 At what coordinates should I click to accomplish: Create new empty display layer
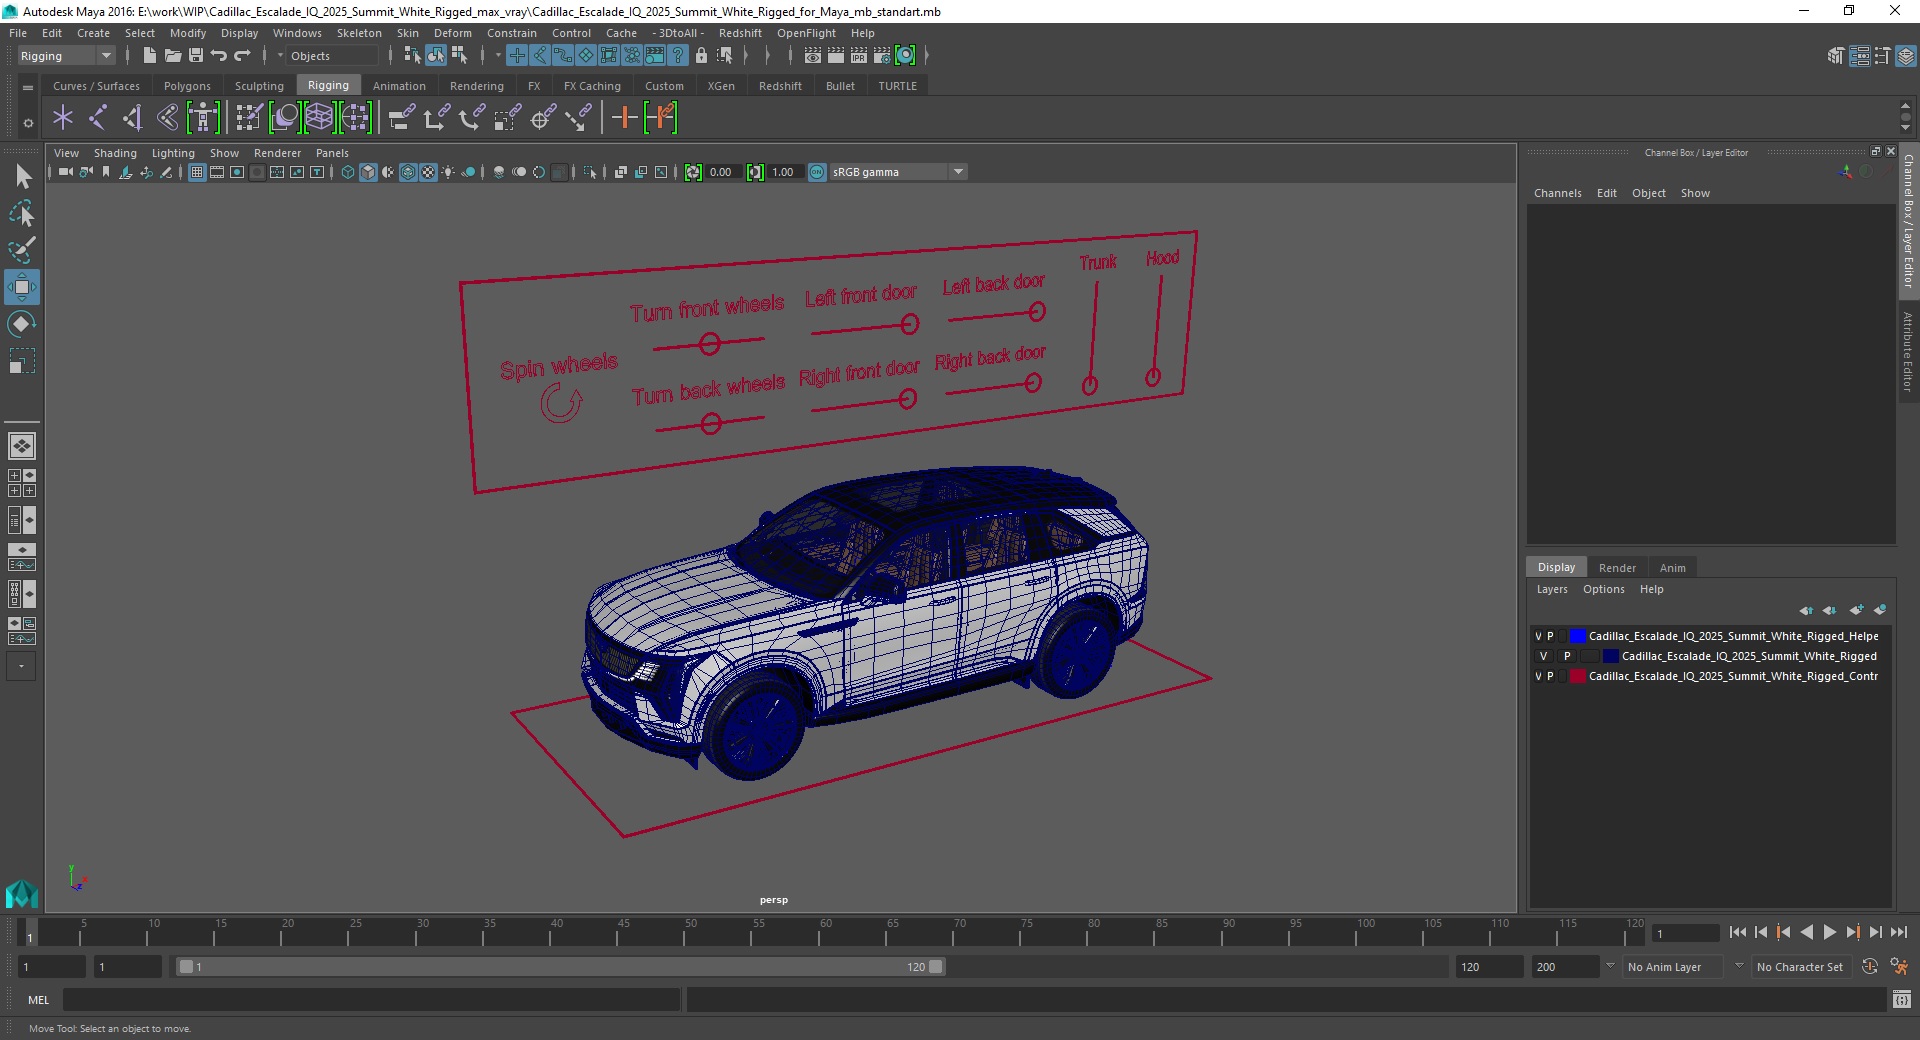[1856, 610]
